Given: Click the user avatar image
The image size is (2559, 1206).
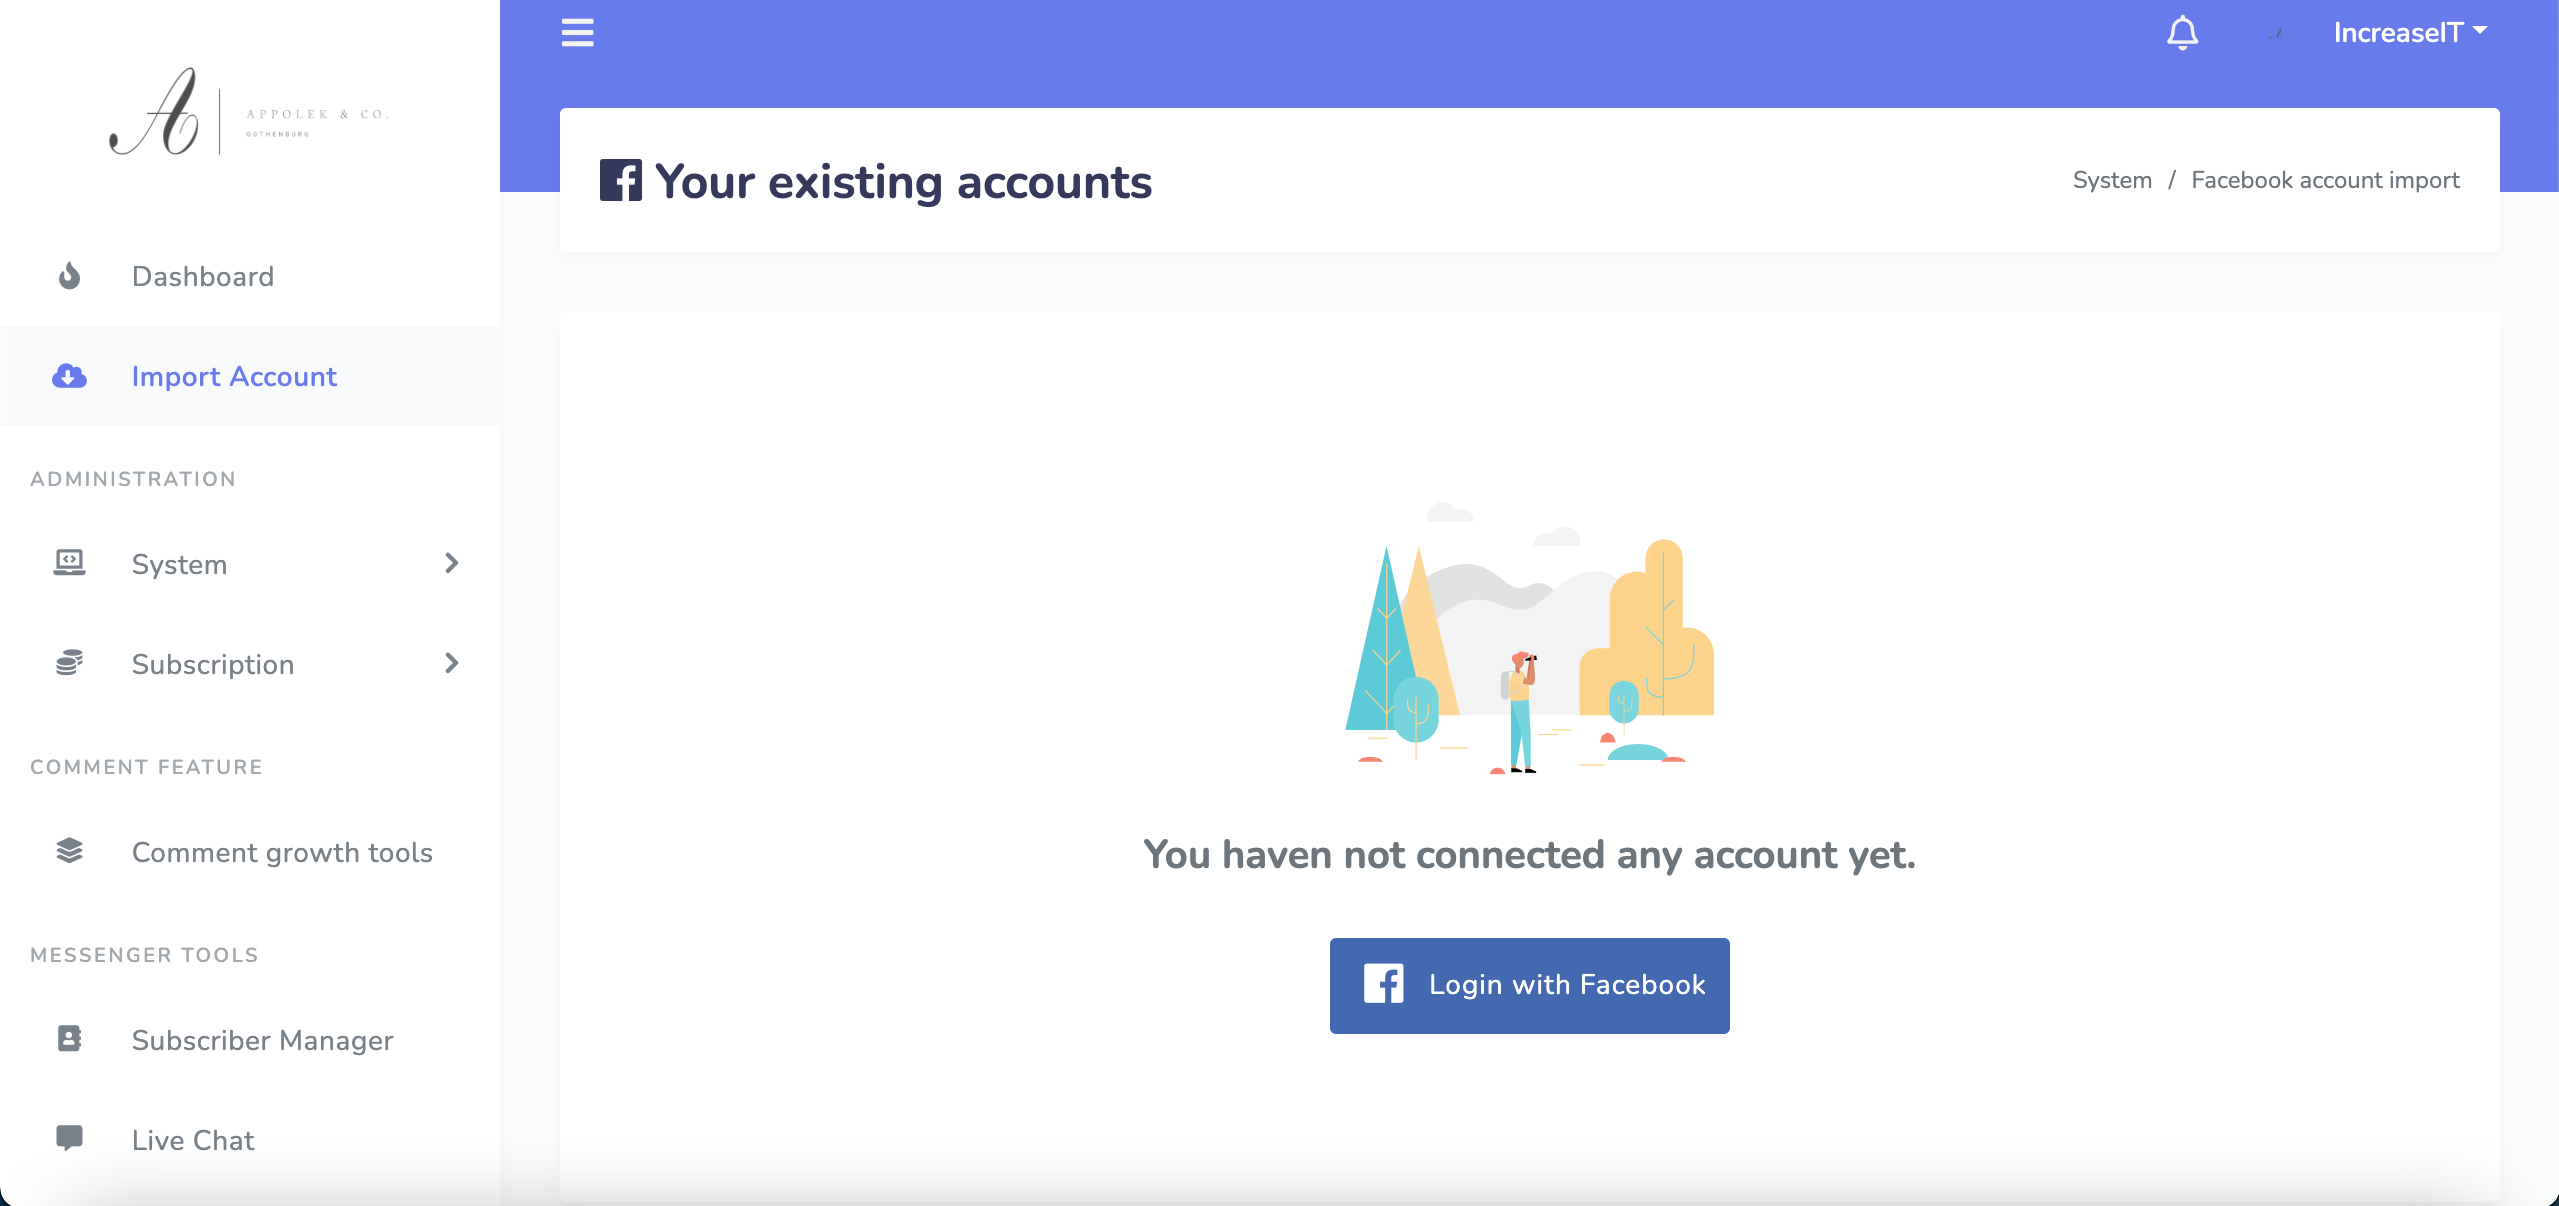Looking at the screenshot, I should (2276, 34).
